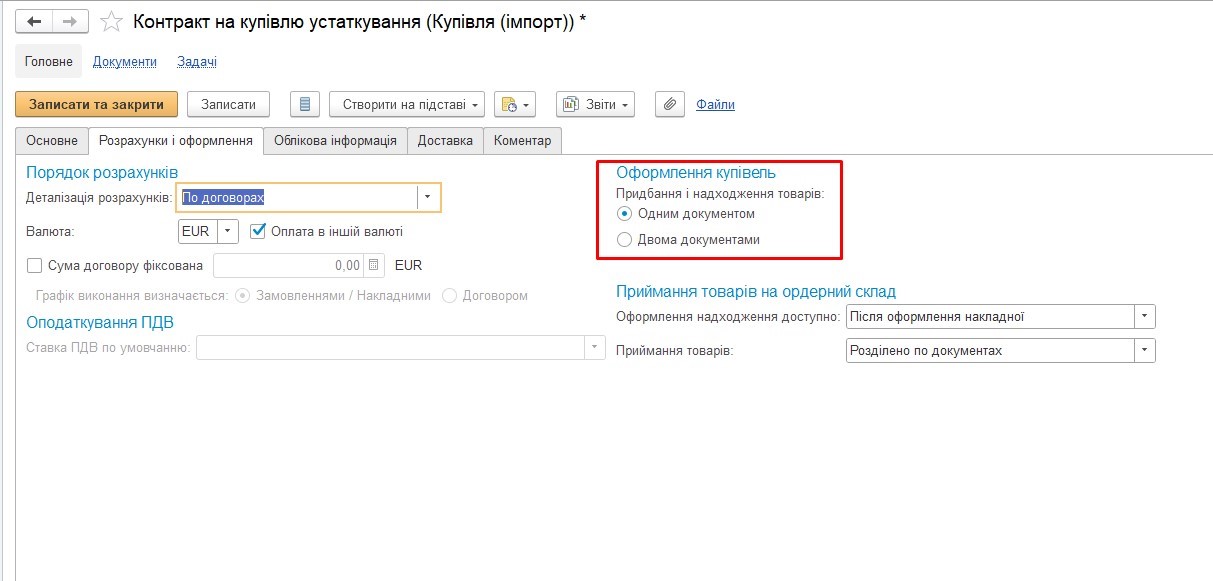The image size is (1213, 581).
Task: Go back with the left arrow button
Action: pos(34,20)
